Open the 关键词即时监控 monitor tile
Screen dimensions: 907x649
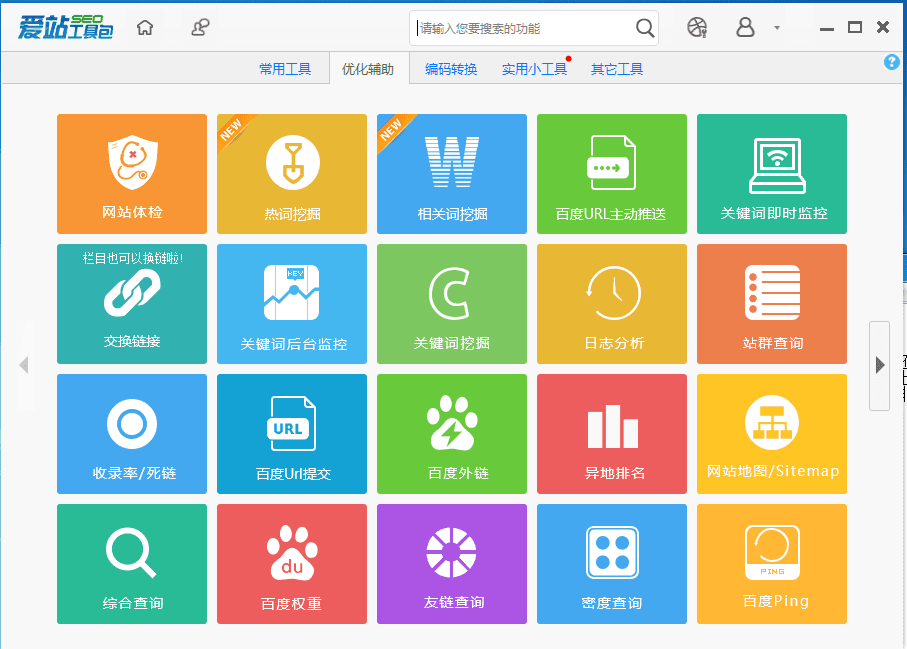point(772,174)
